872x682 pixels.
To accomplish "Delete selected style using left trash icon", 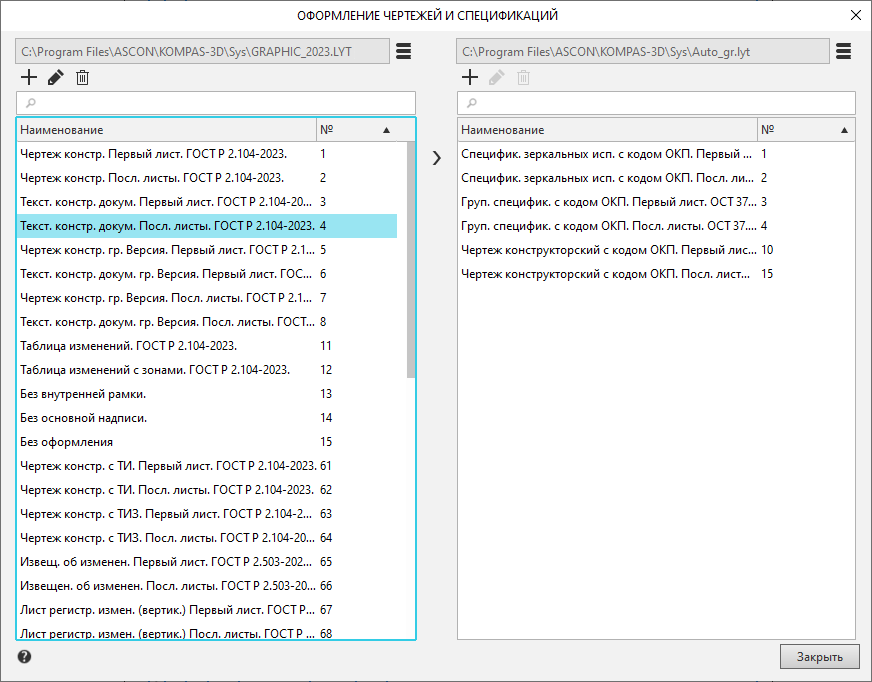I will [x=83, y=77].
